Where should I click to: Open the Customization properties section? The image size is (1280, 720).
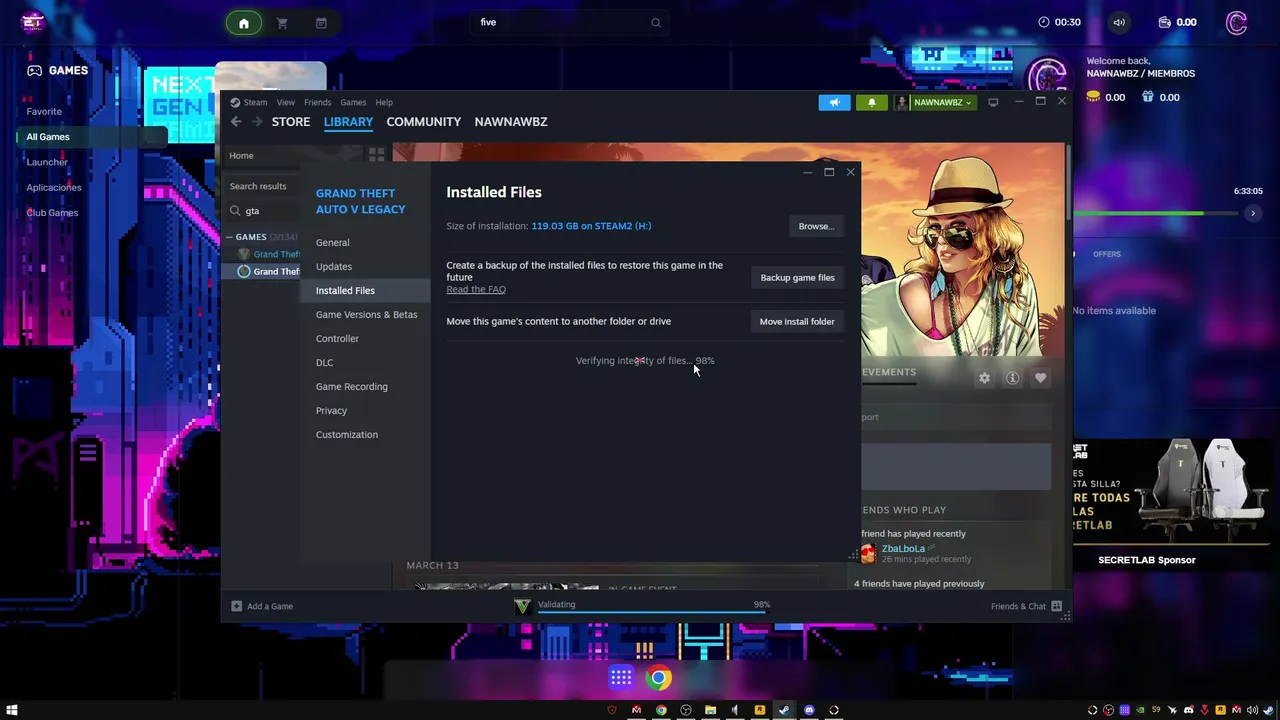[347, 434]
